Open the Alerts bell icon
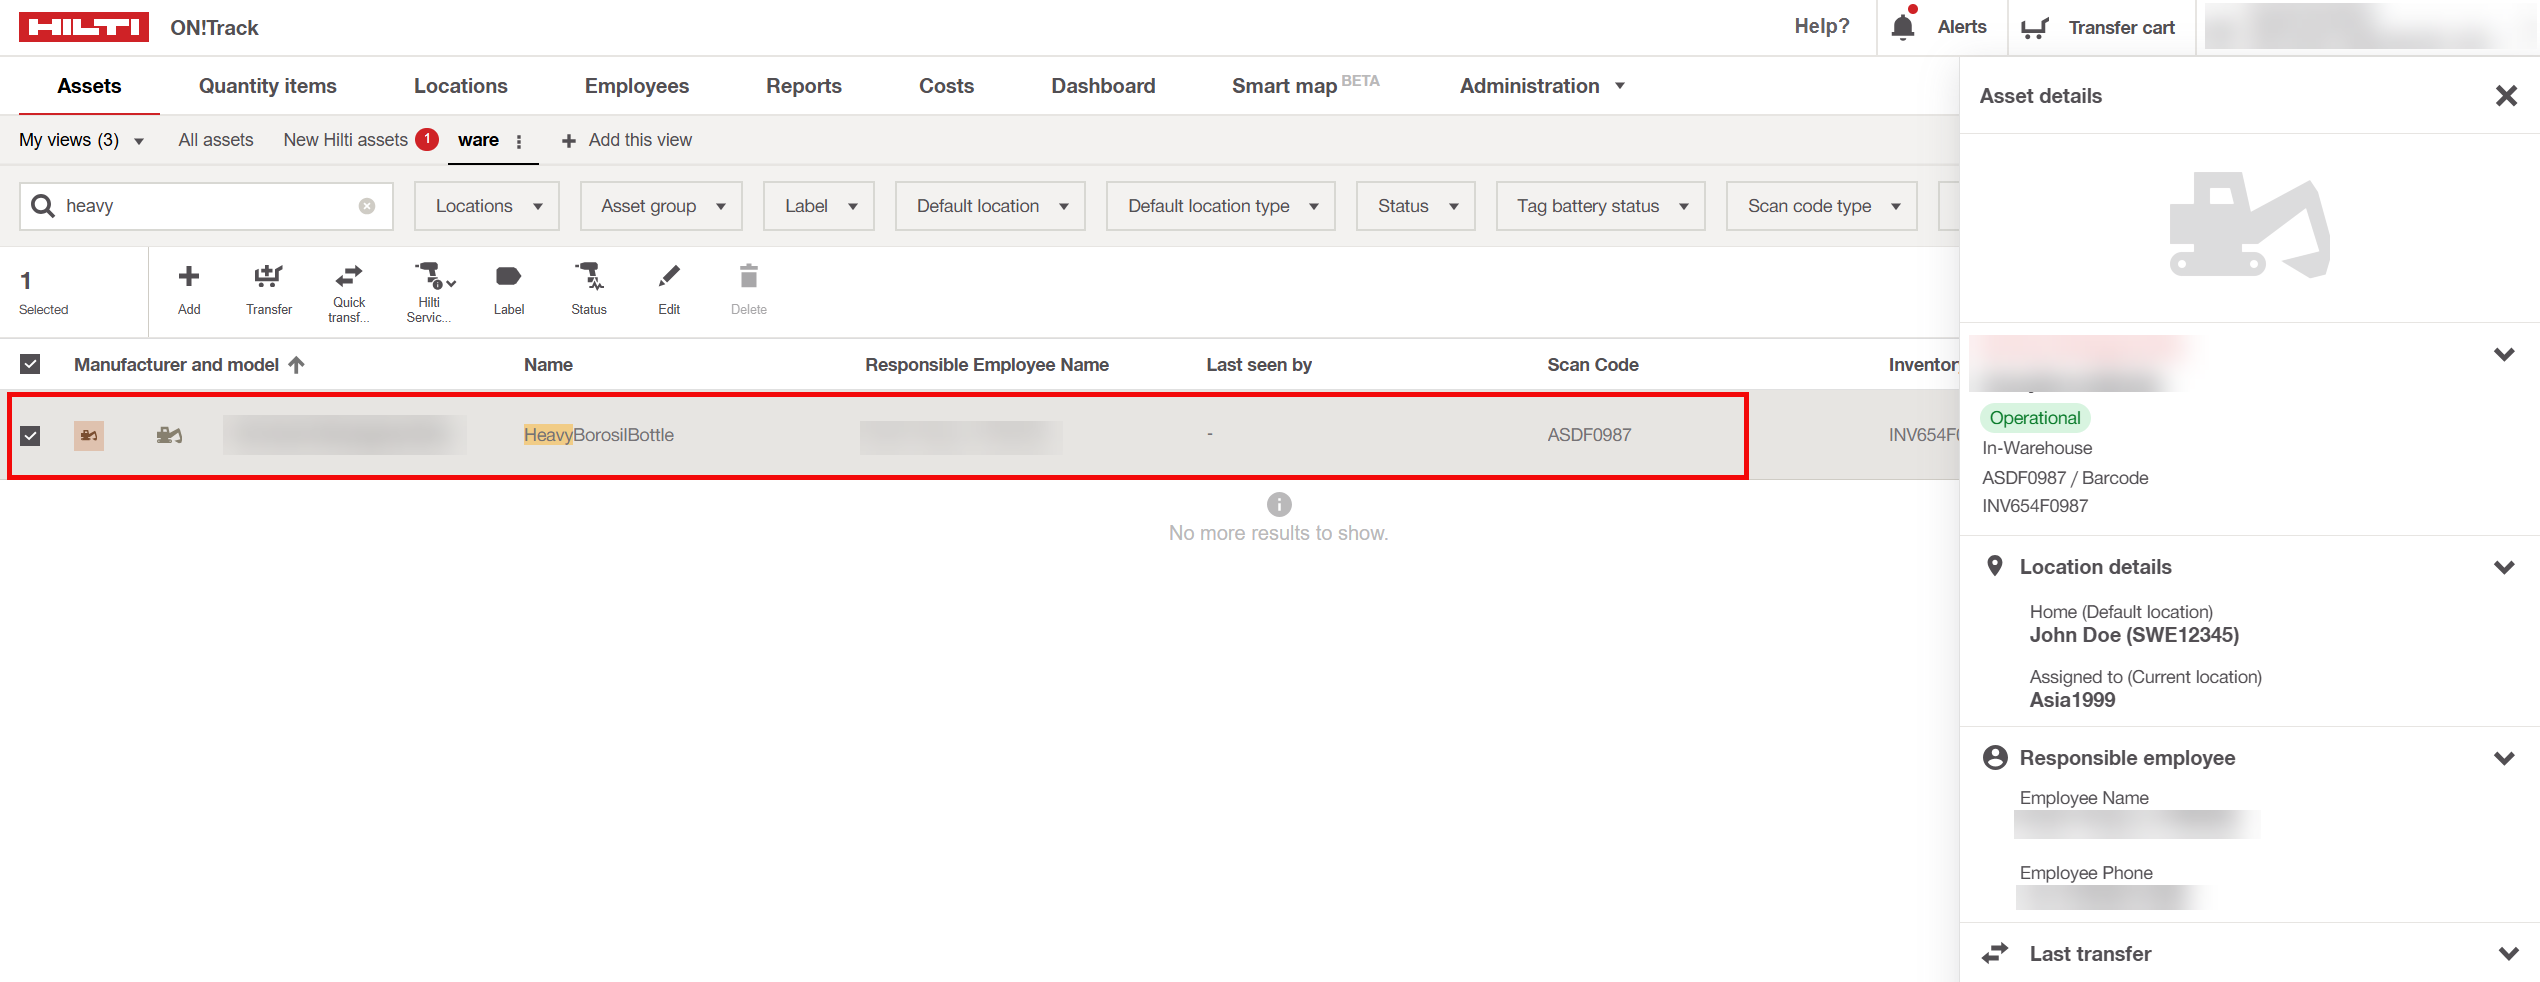 (1903, 27)
